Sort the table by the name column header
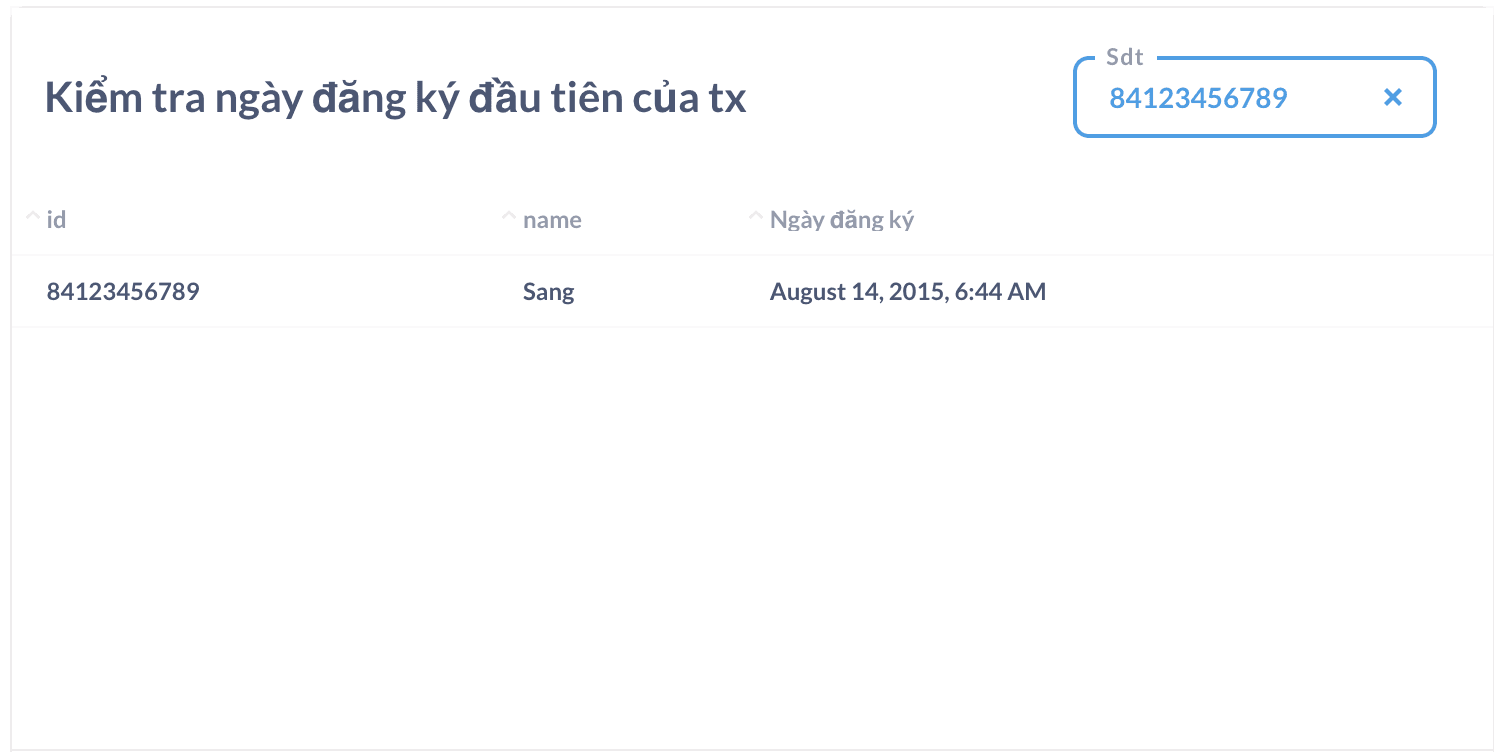 coord(552,220)
